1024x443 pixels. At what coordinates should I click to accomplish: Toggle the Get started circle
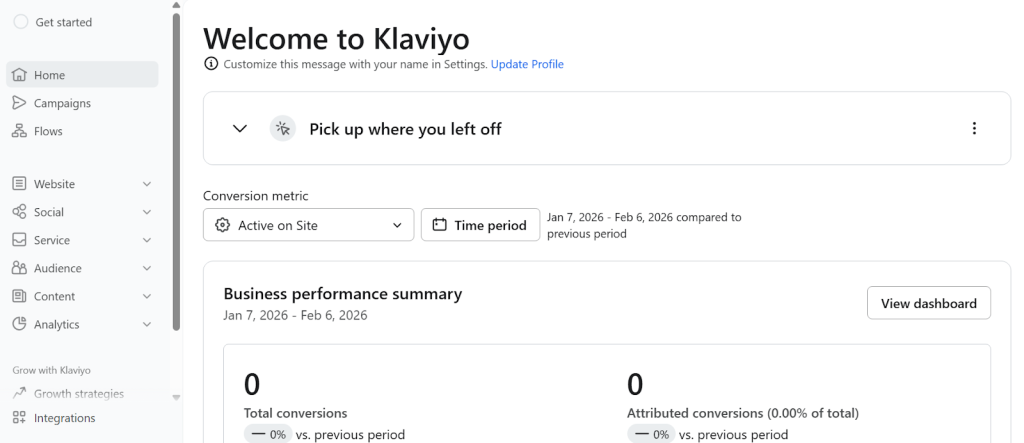point(20,22)
